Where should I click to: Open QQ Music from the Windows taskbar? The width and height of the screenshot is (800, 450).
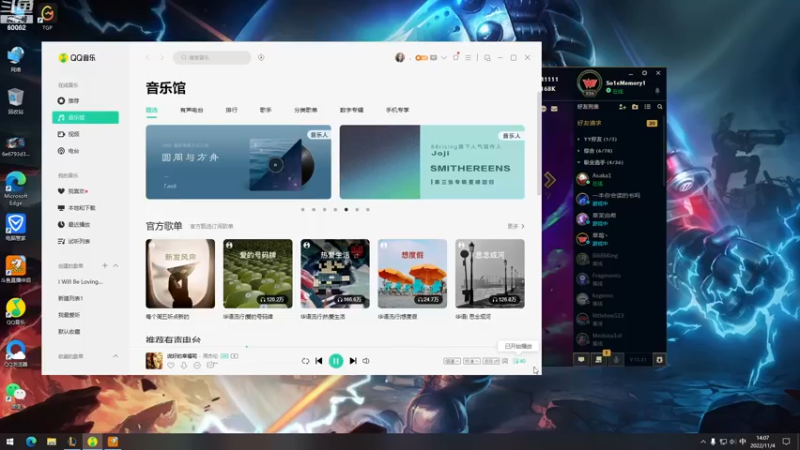click(92, 441)
